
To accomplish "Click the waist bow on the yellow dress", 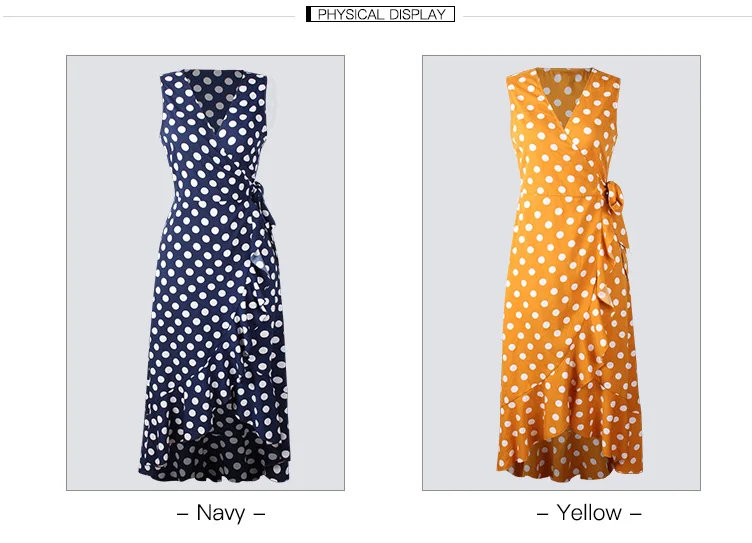I will [615, 198].
